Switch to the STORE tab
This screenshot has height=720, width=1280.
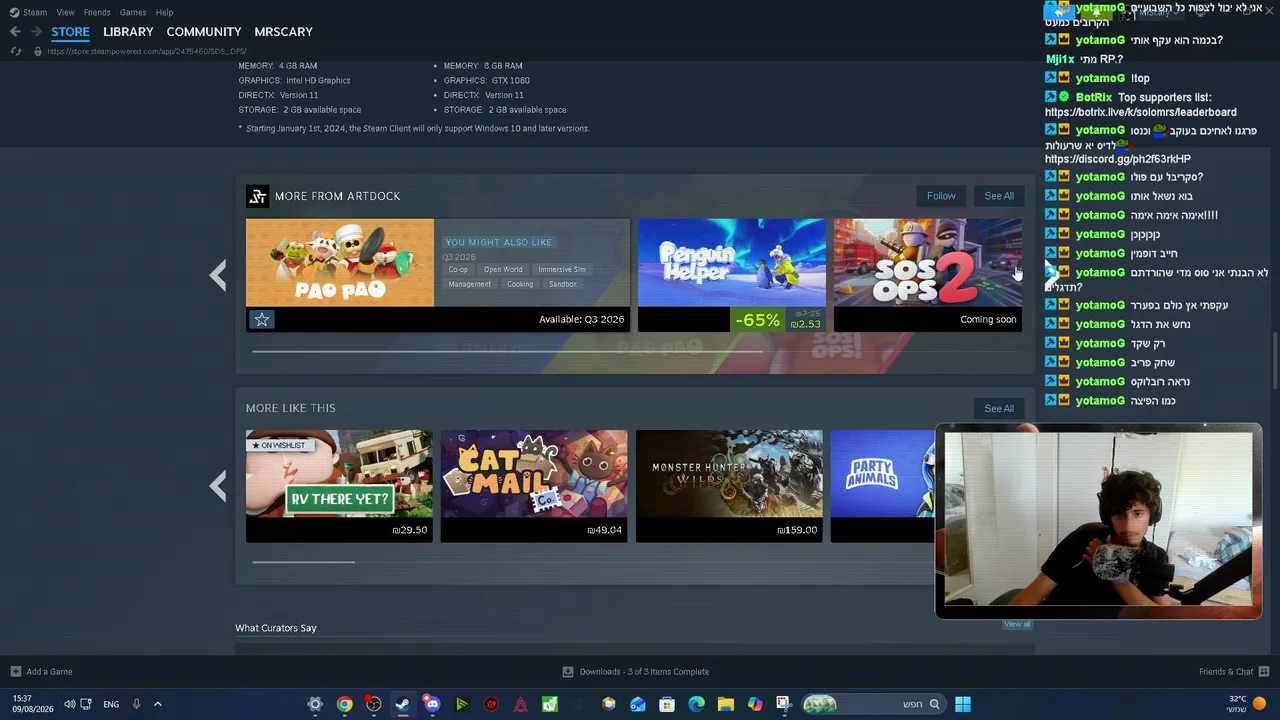(70, 32)
